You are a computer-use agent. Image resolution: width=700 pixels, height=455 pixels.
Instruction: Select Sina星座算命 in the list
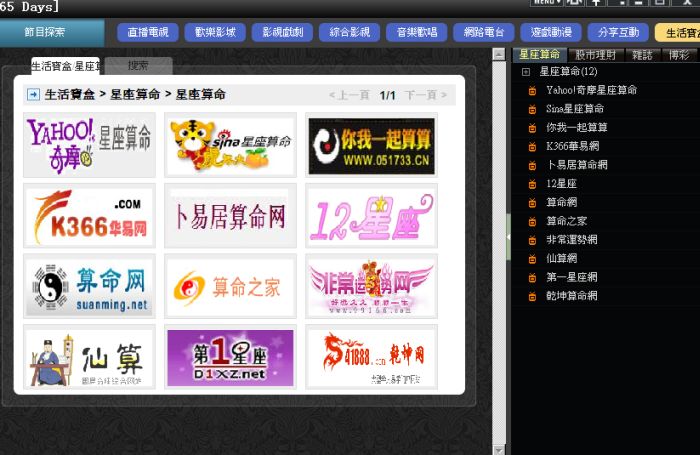coord(575,109)
